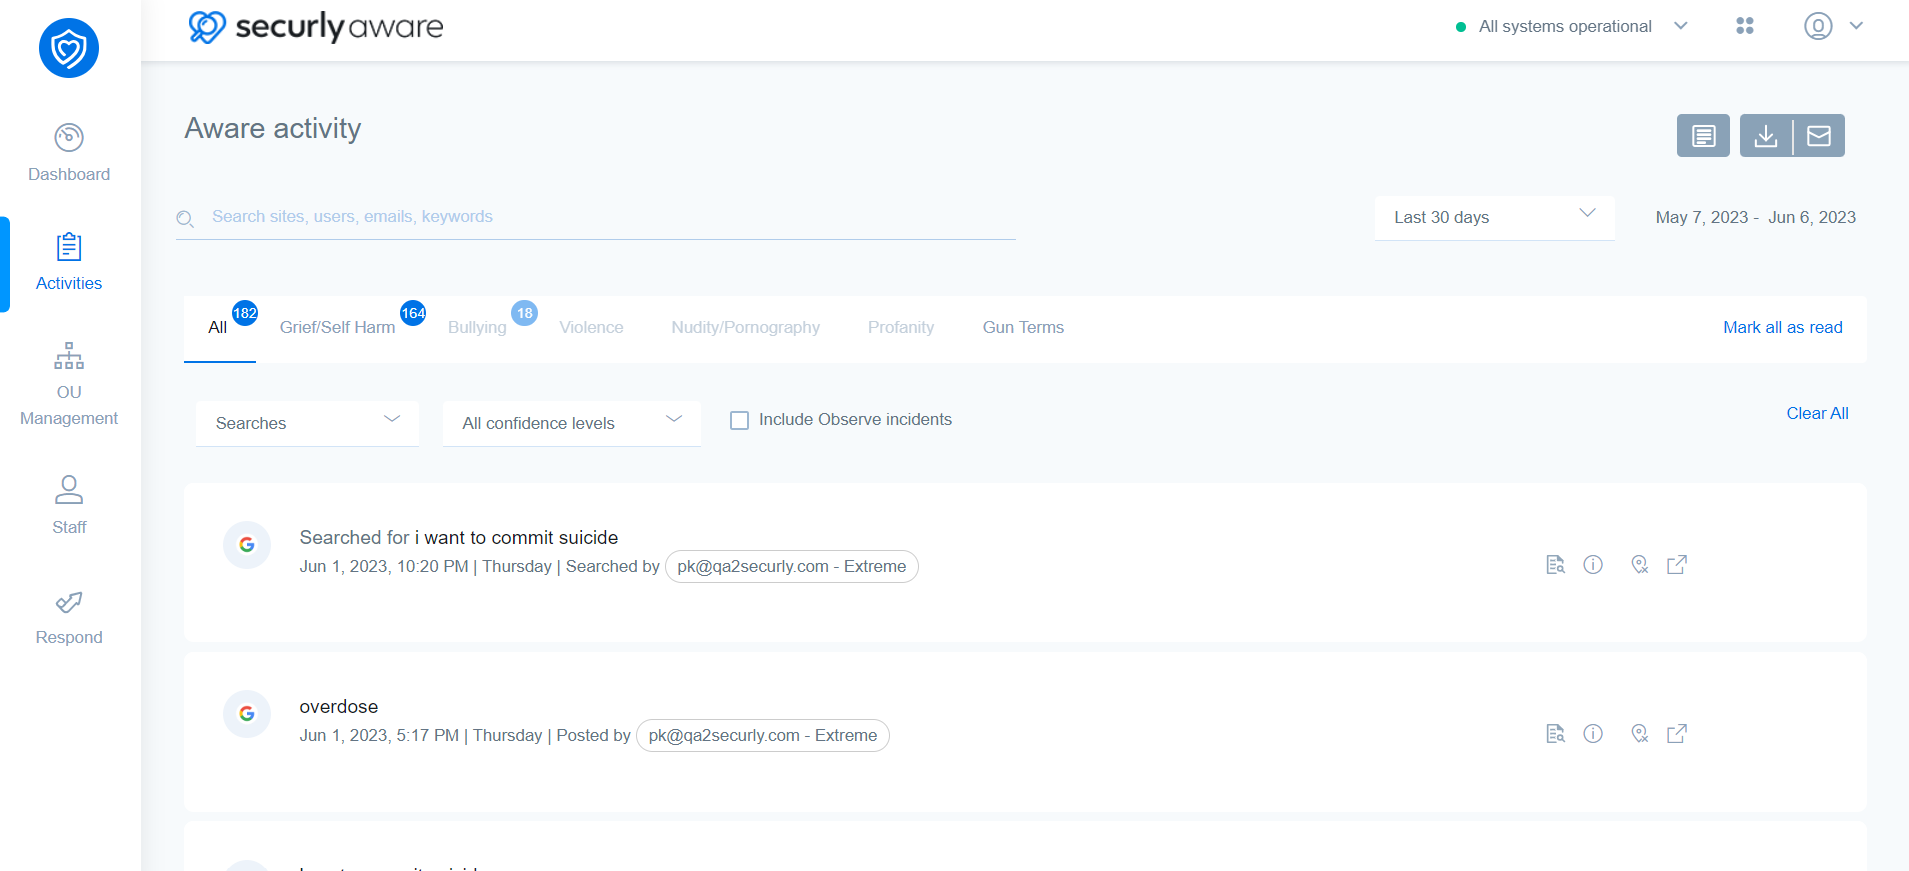
Task: Email the activity report
Action: pyautogui.click(x=1819, y=135)
